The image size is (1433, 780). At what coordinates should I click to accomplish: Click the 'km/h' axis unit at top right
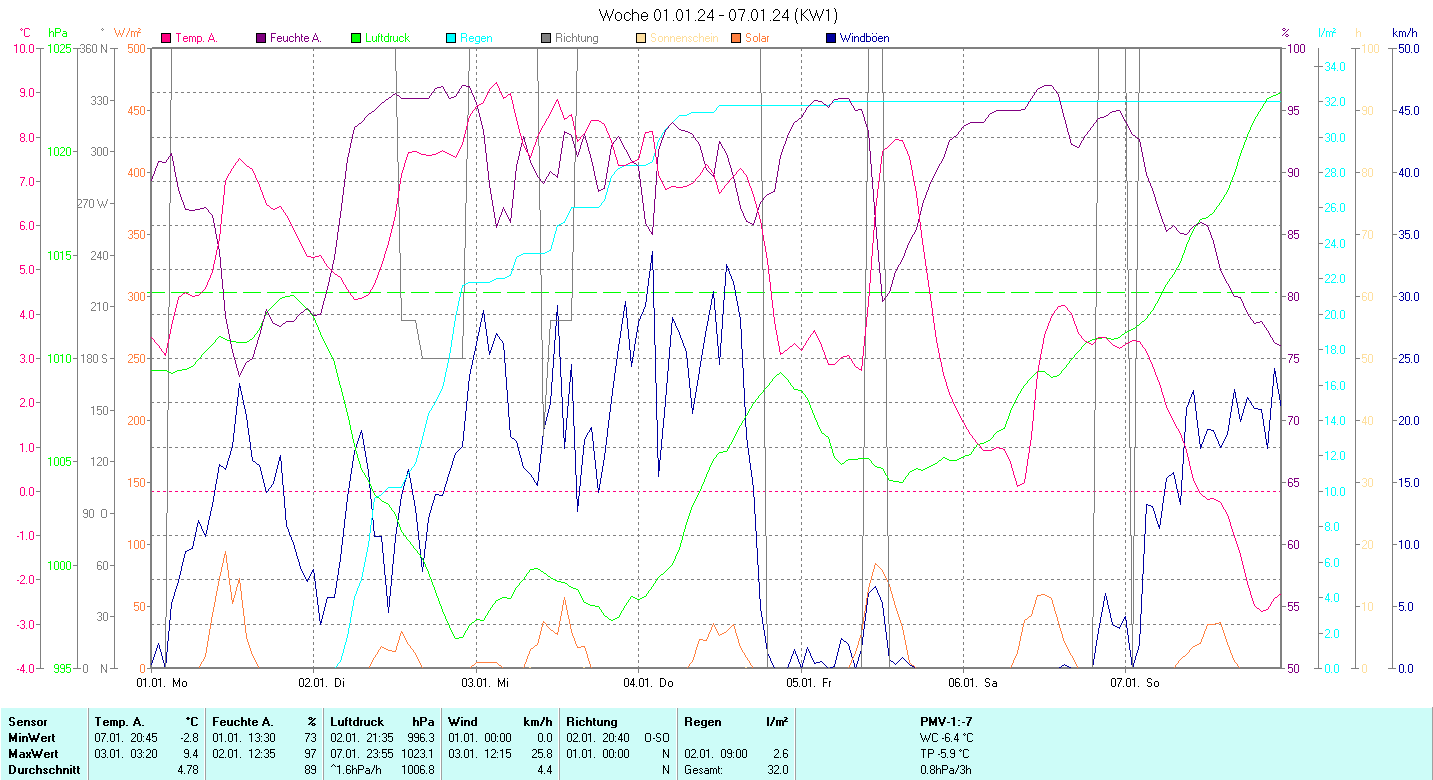coord(1404,32)
